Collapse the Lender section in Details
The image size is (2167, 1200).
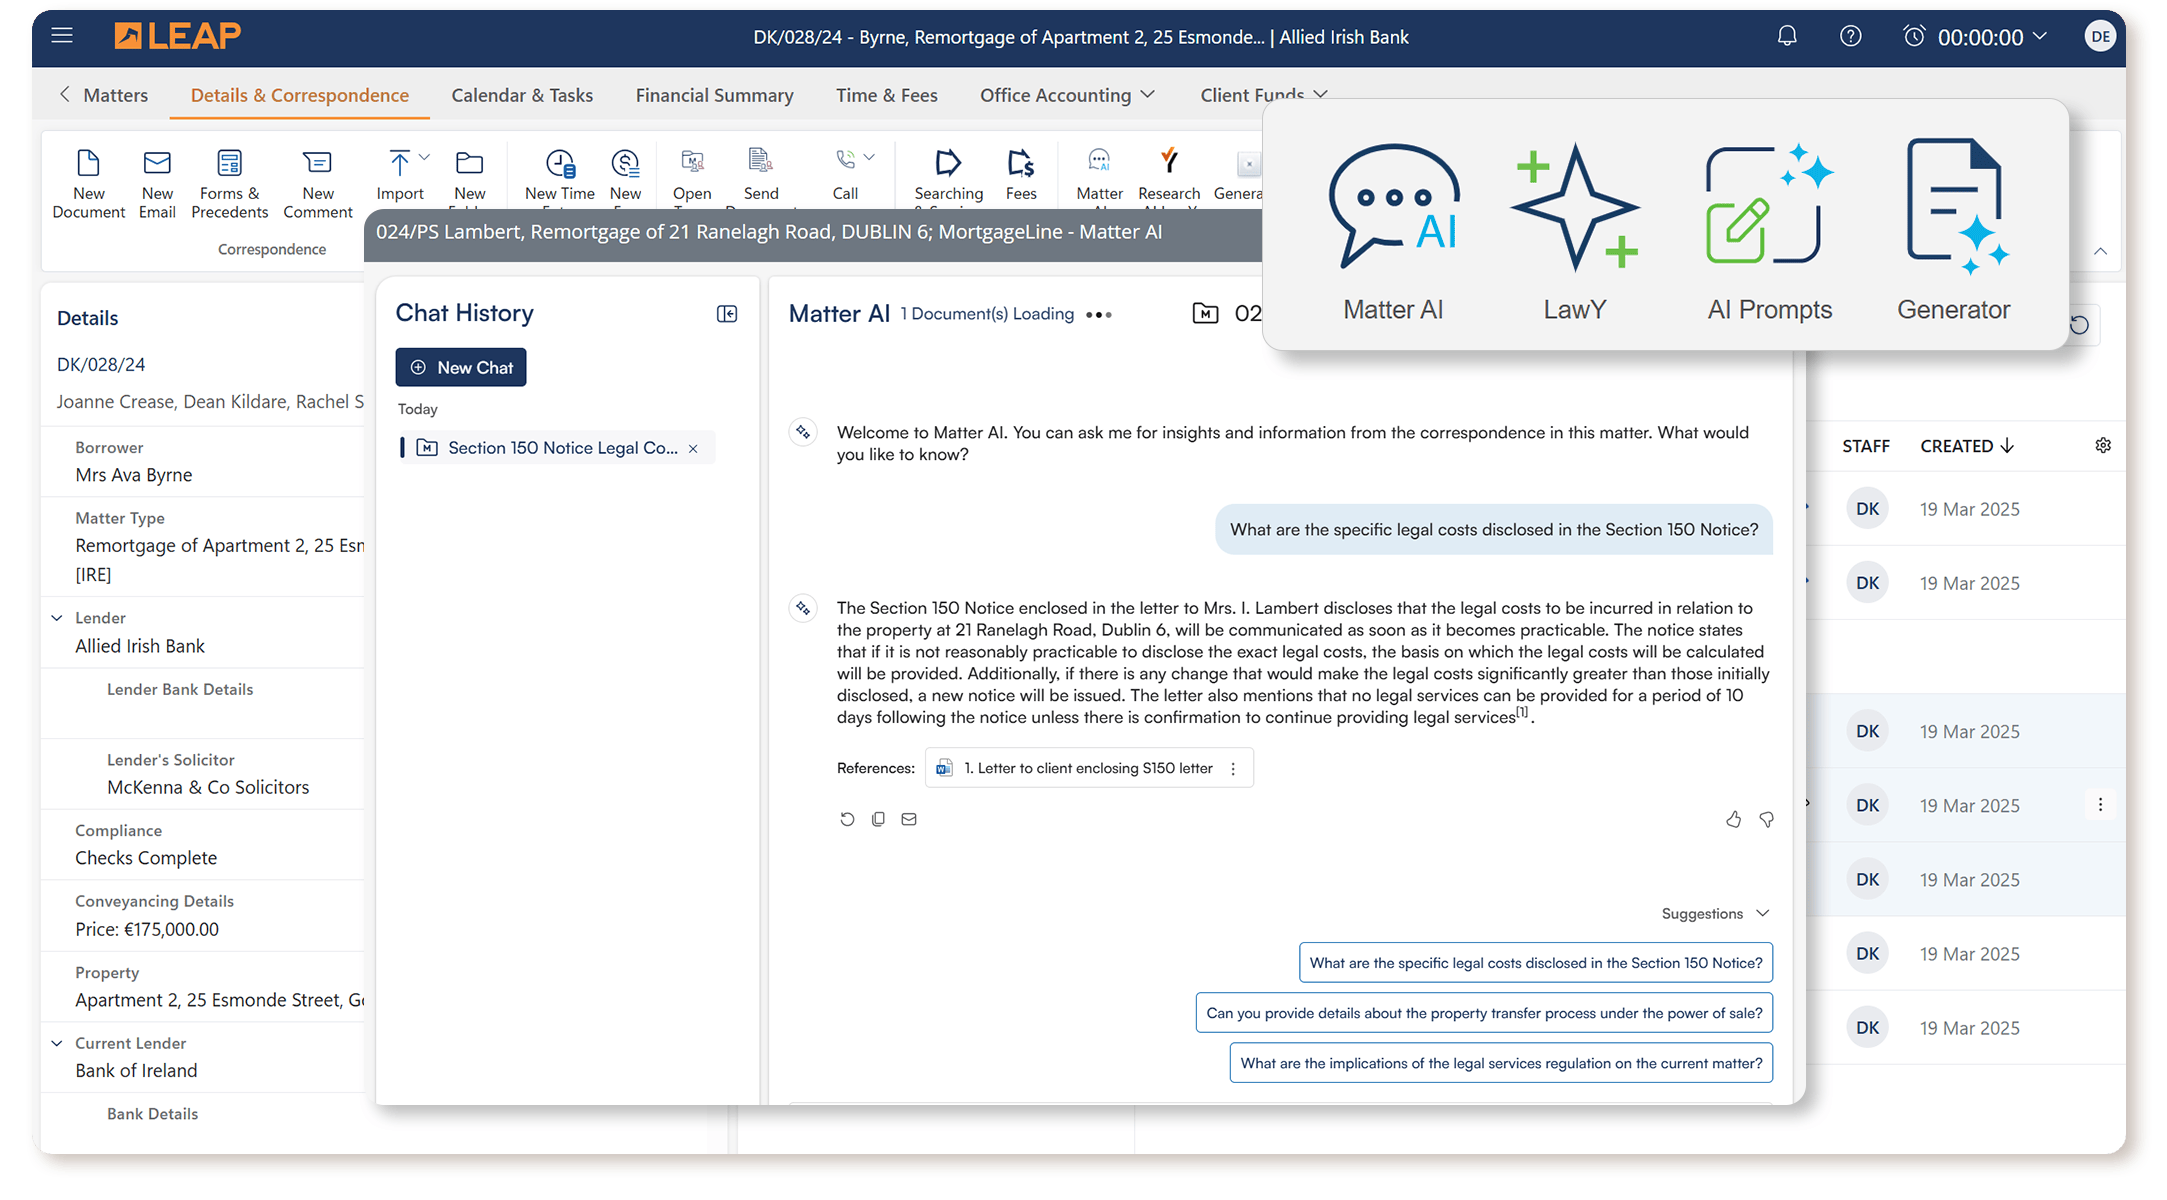coord(57,618)
